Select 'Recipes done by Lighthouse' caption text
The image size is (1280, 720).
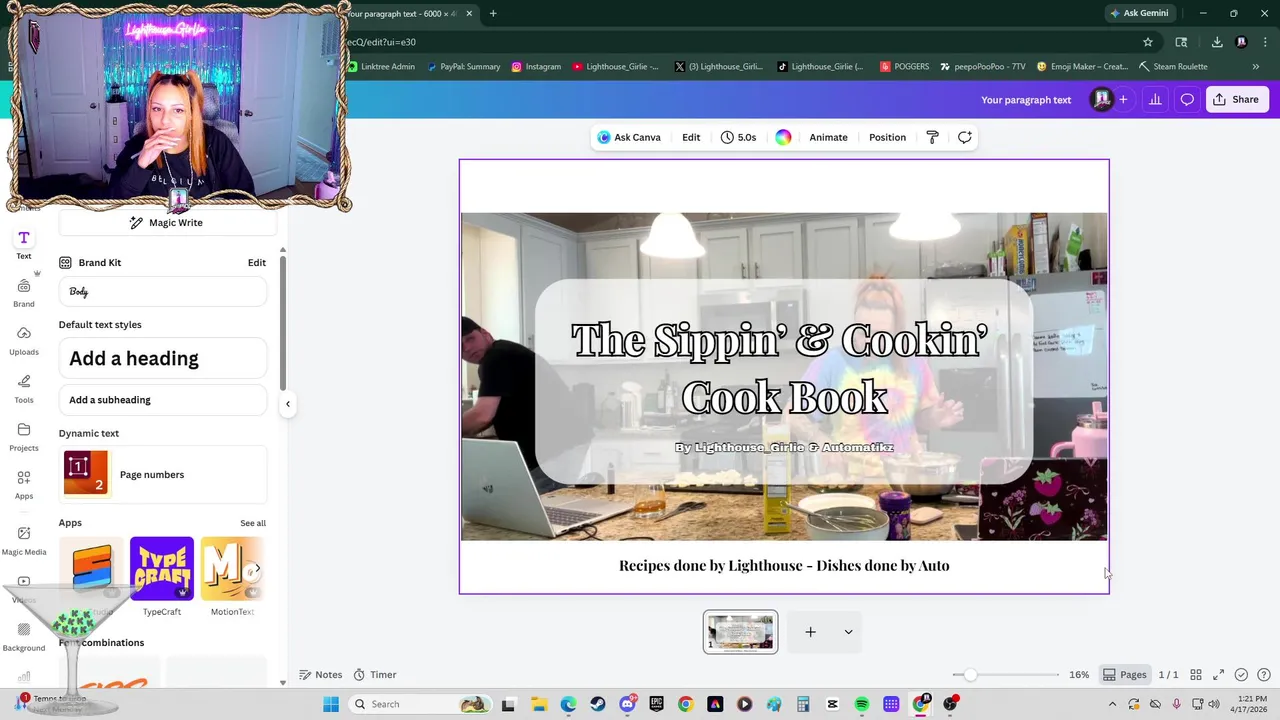[x=784, y=566]
